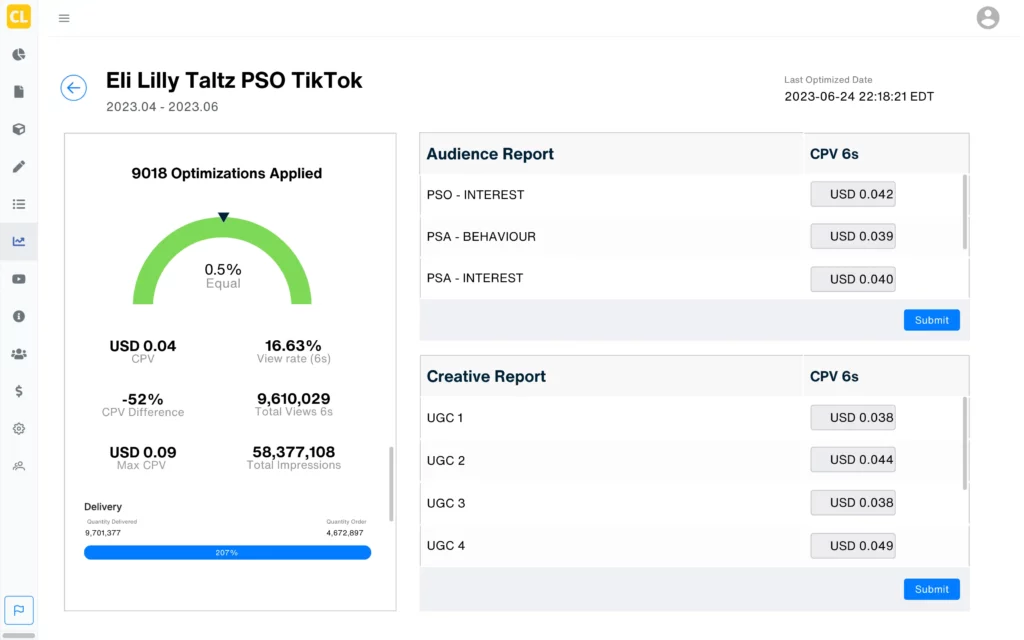
Task: Open the group users sidebar icon
Action: [x=19, y=354]
